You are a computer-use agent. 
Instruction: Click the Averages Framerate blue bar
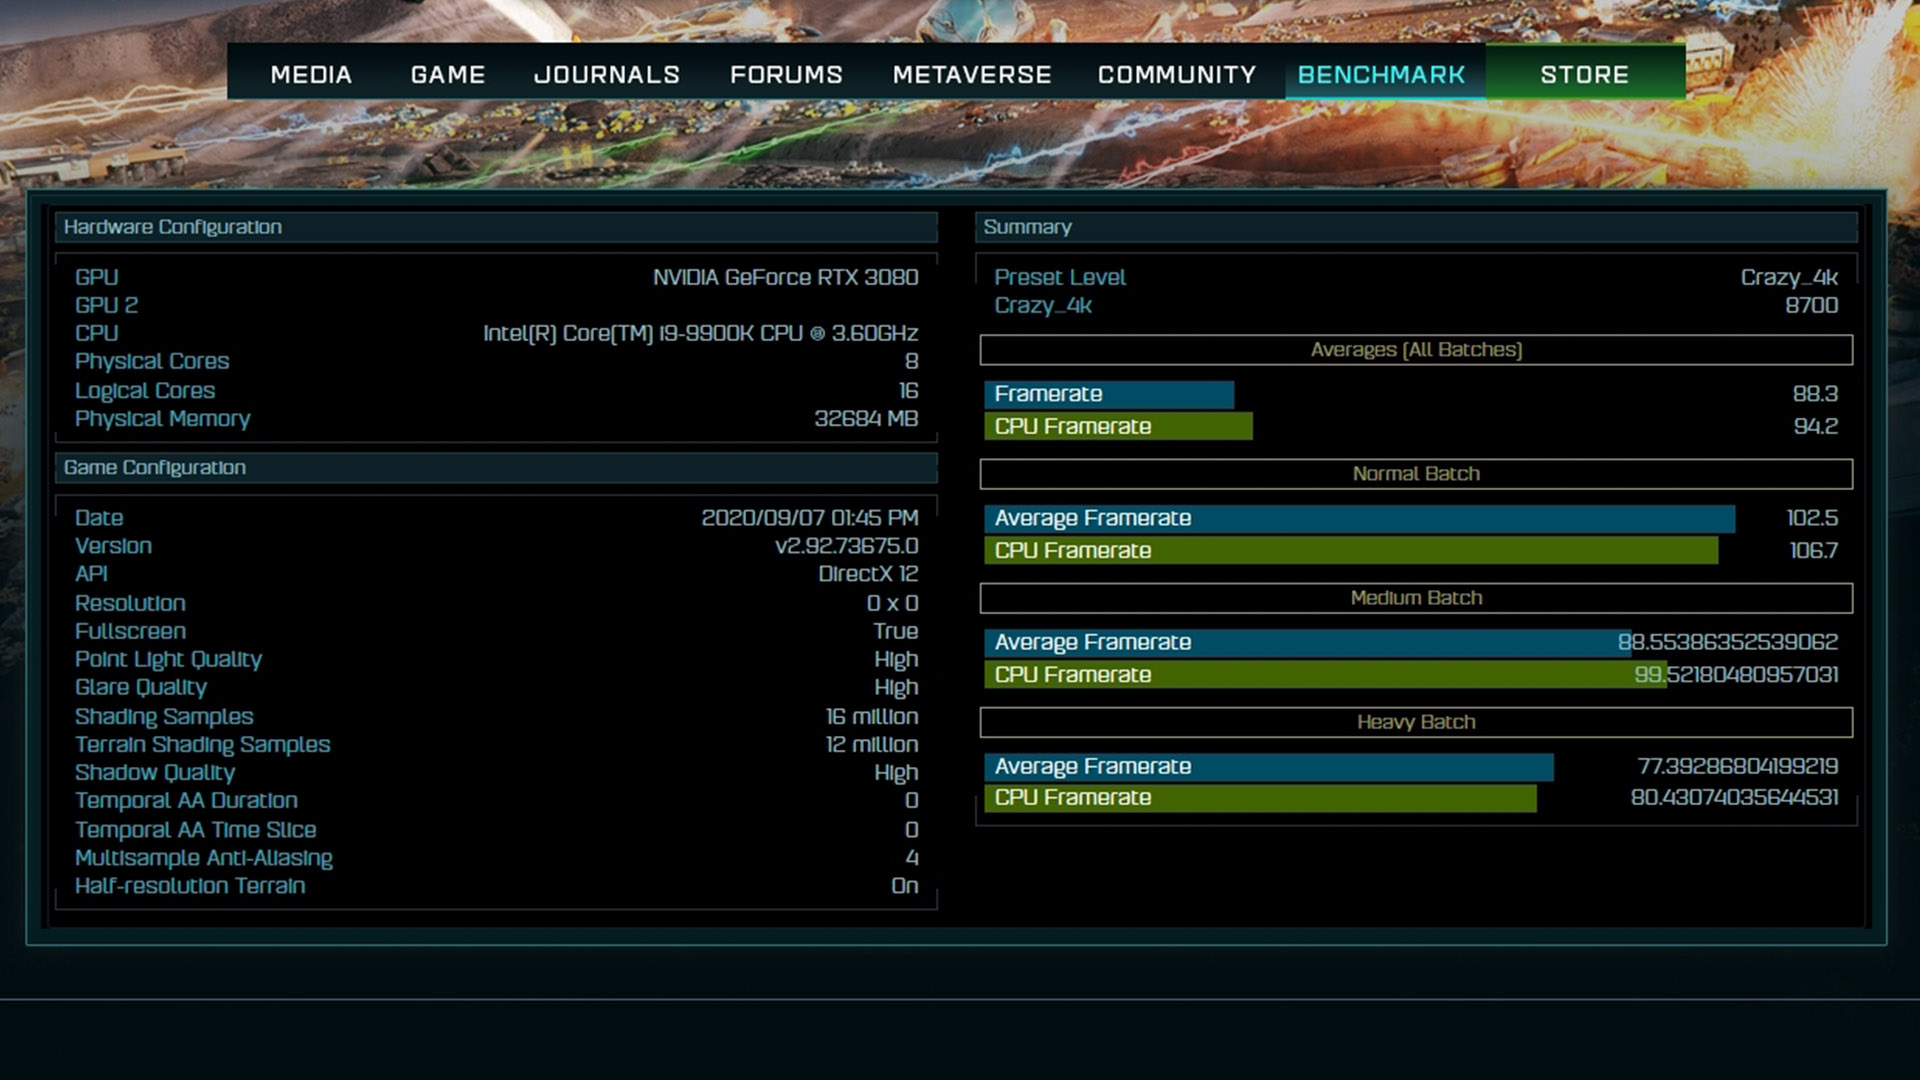tap(1108, 394)
